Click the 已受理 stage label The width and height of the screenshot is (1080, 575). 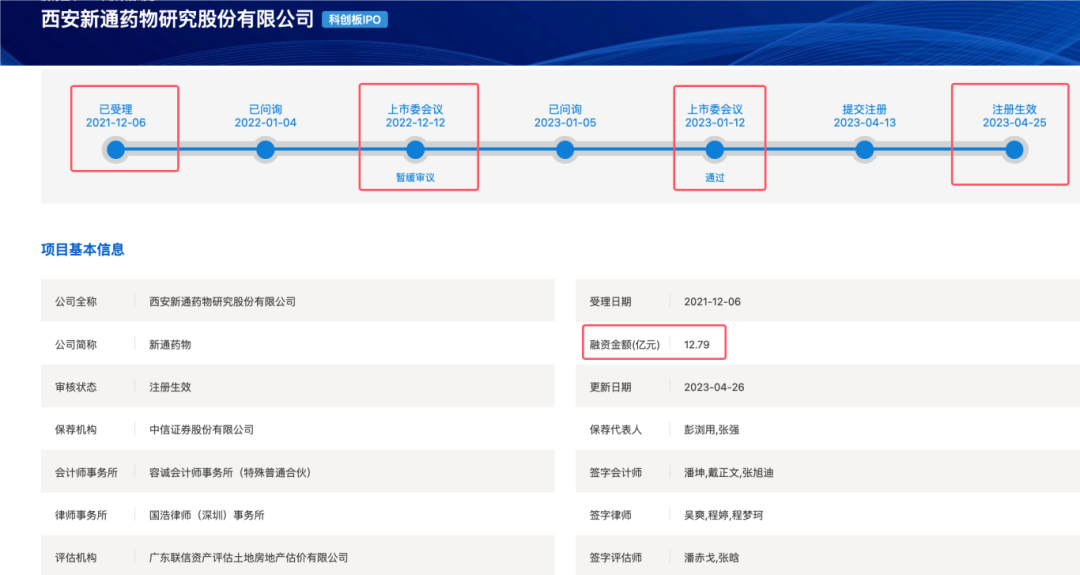tap(116, 109)
